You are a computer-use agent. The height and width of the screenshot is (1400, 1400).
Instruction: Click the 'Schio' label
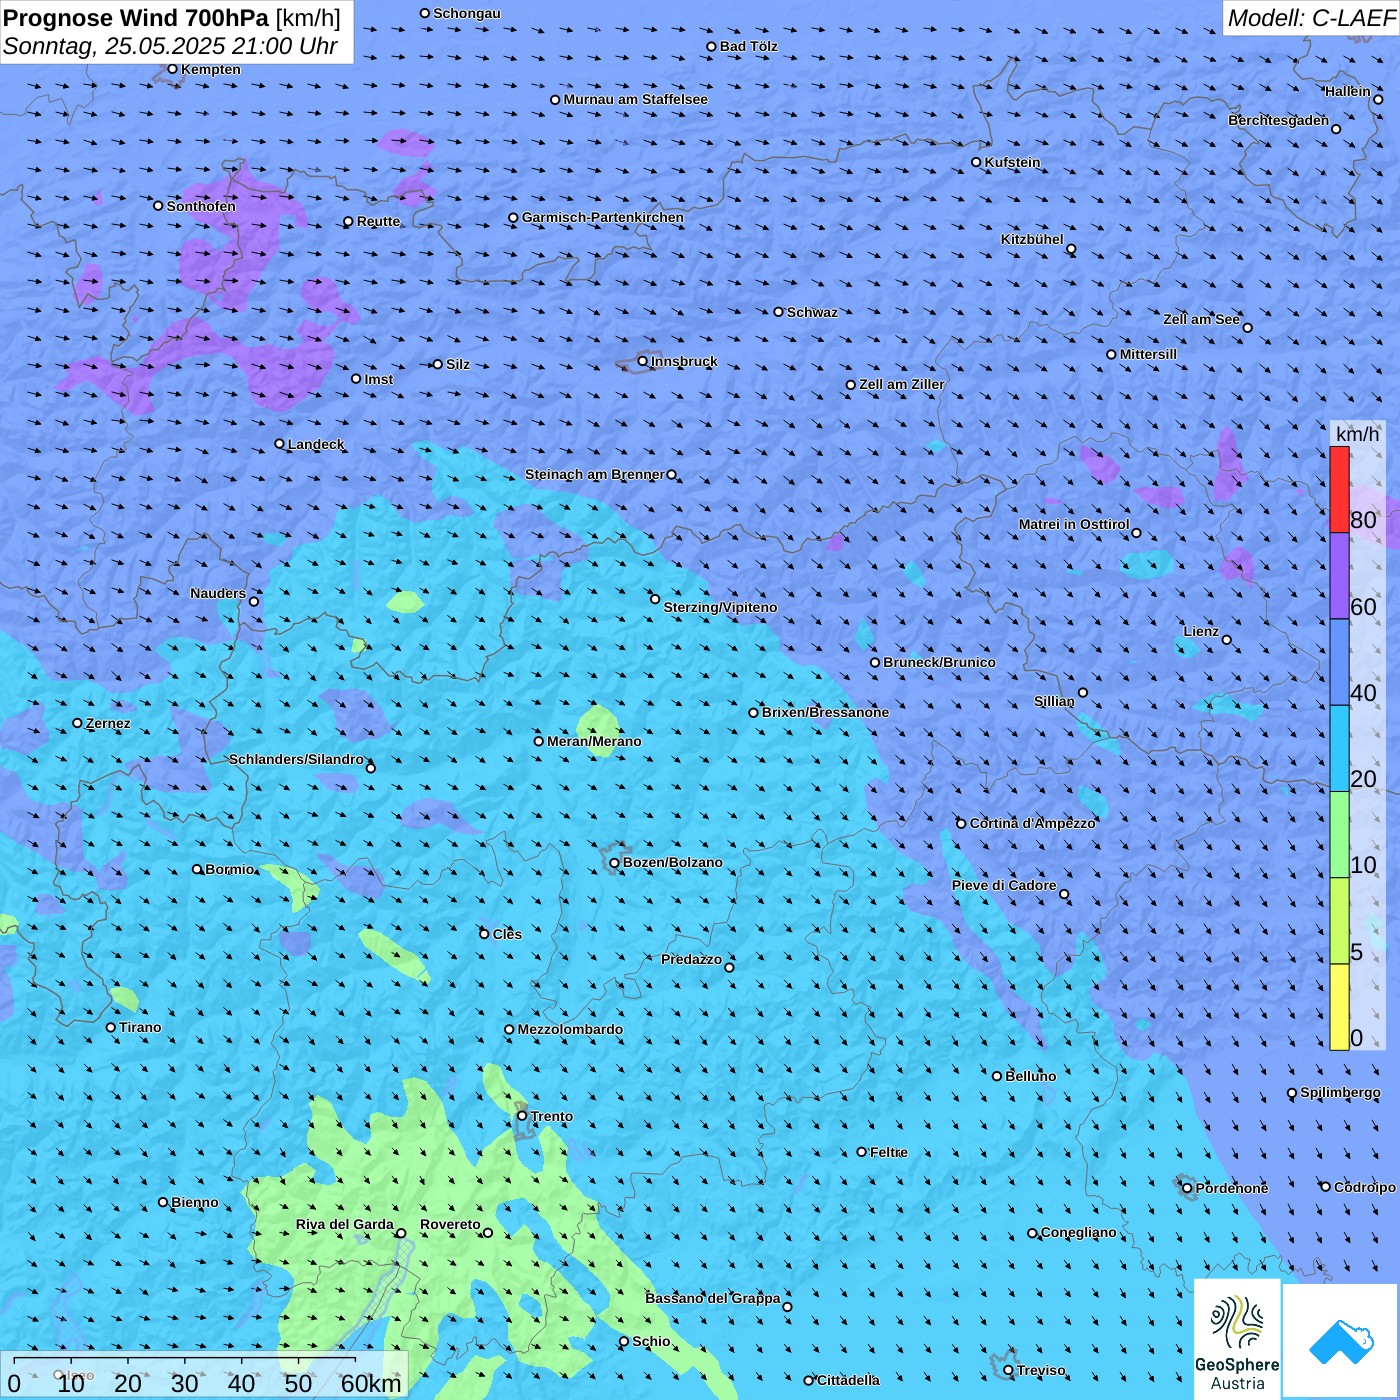point(651,1341)
